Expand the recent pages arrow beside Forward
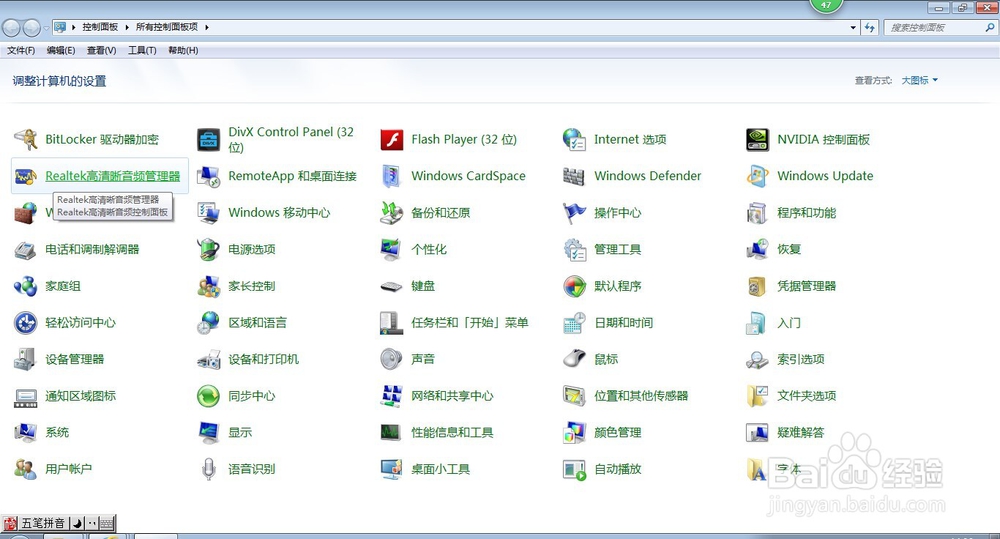This screenshot has height=539, width=1000. pos(46,28)
